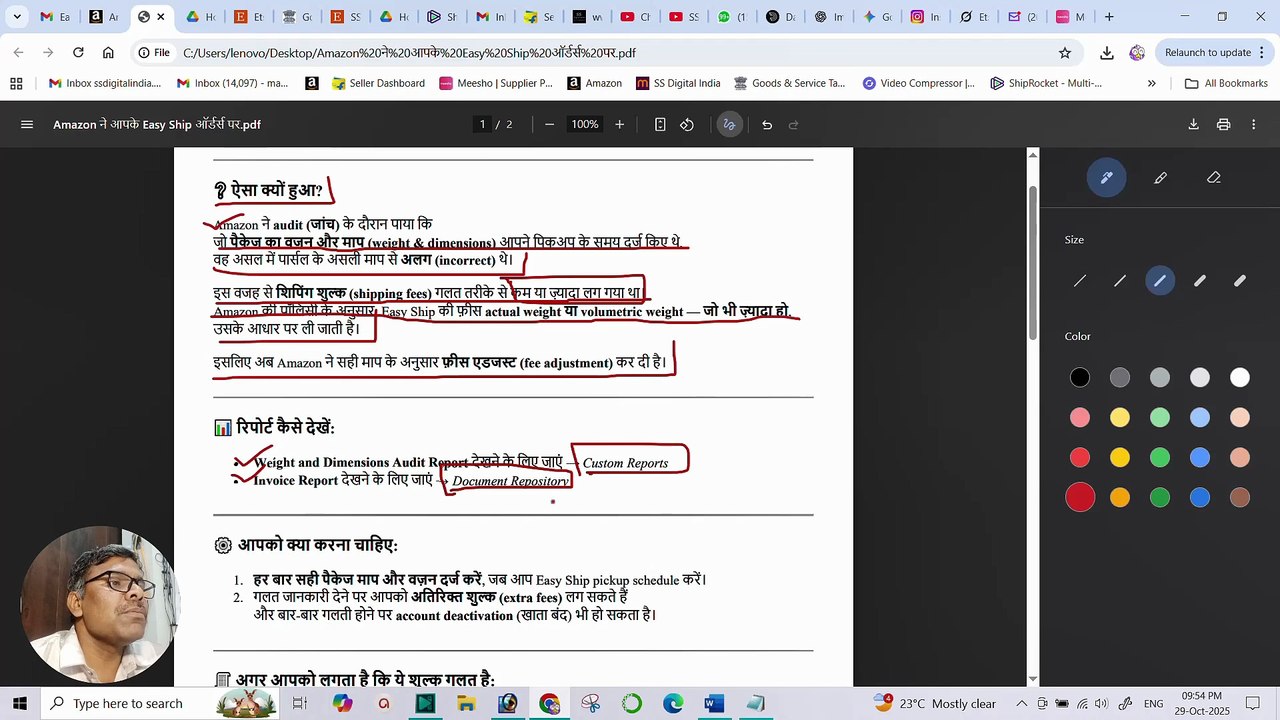Click the fit to page icon
The image size is (1280, 720).
pyautogui.click(x=660, y=125)
